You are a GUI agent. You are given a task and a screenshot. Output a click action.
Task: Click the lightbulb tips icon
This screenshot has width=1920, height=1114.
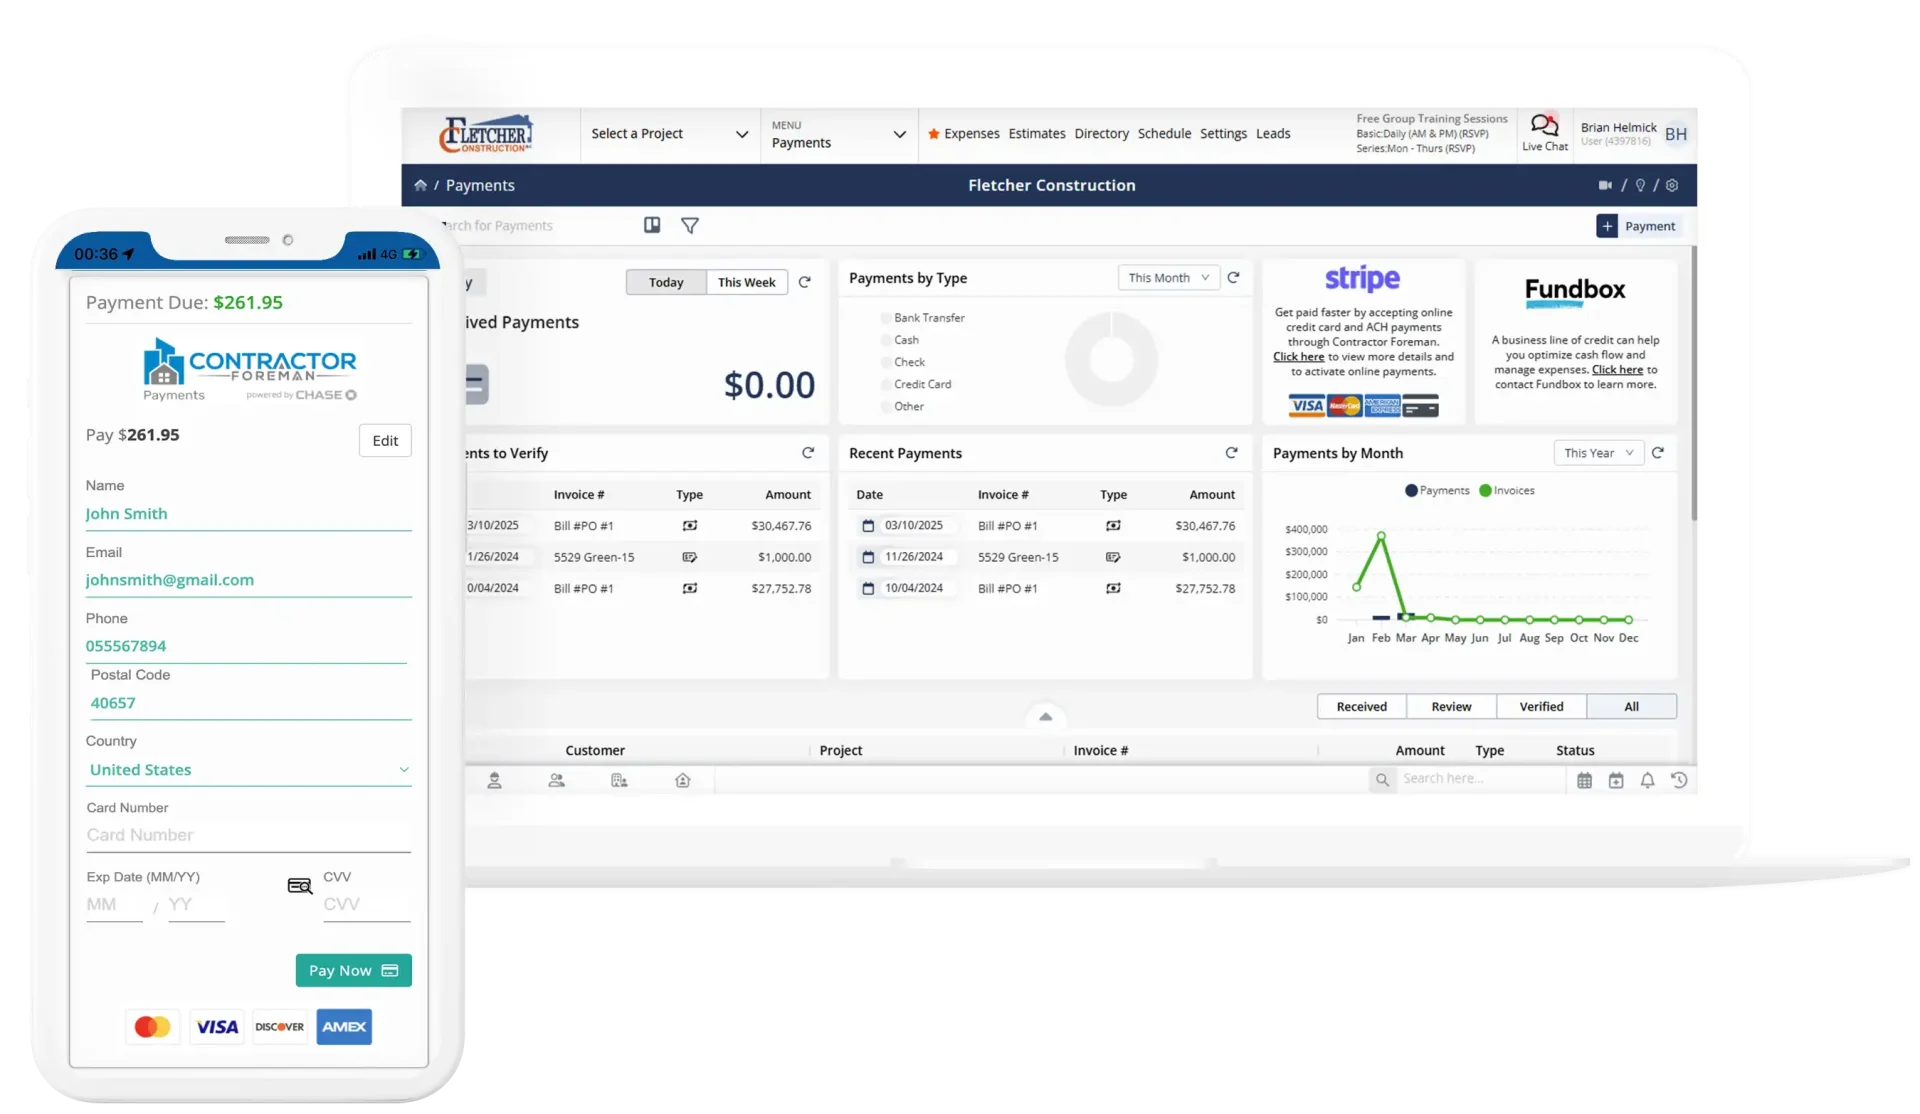point(1640,185)
